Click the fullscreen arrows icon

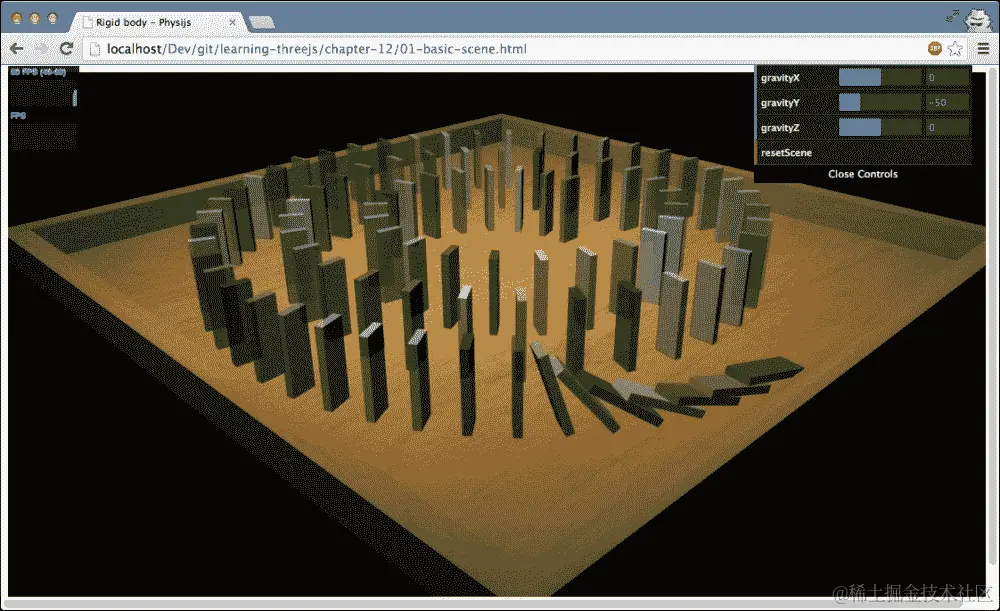(x=953, y=15)
